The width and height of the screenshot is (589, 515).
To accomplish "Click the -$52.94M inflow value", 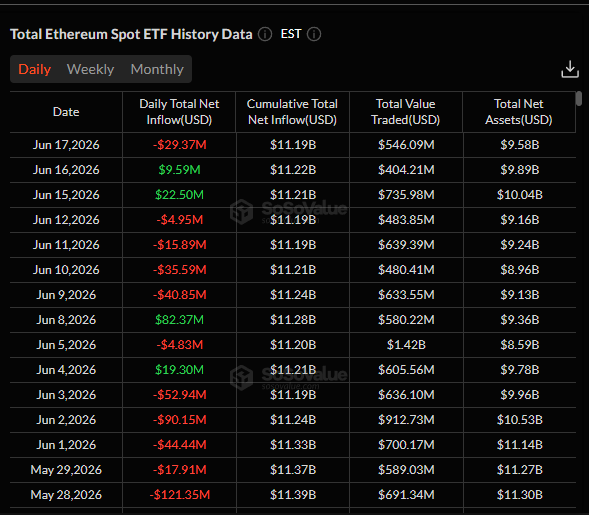I will coord(180,395).
